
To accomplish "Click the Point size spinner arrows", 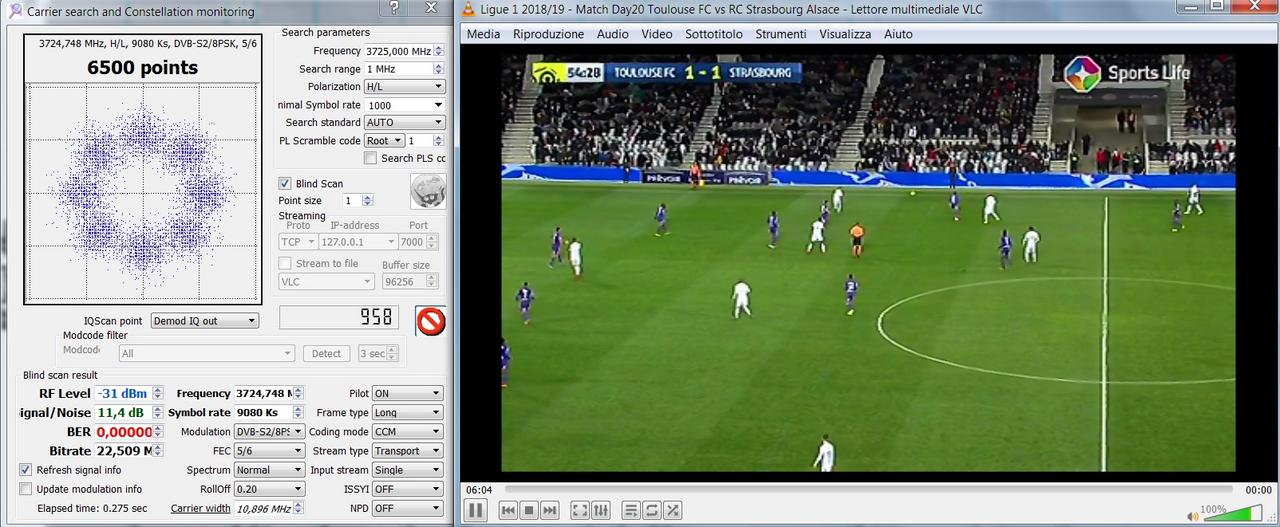I will pyautogui.click(x=368, y=201).
